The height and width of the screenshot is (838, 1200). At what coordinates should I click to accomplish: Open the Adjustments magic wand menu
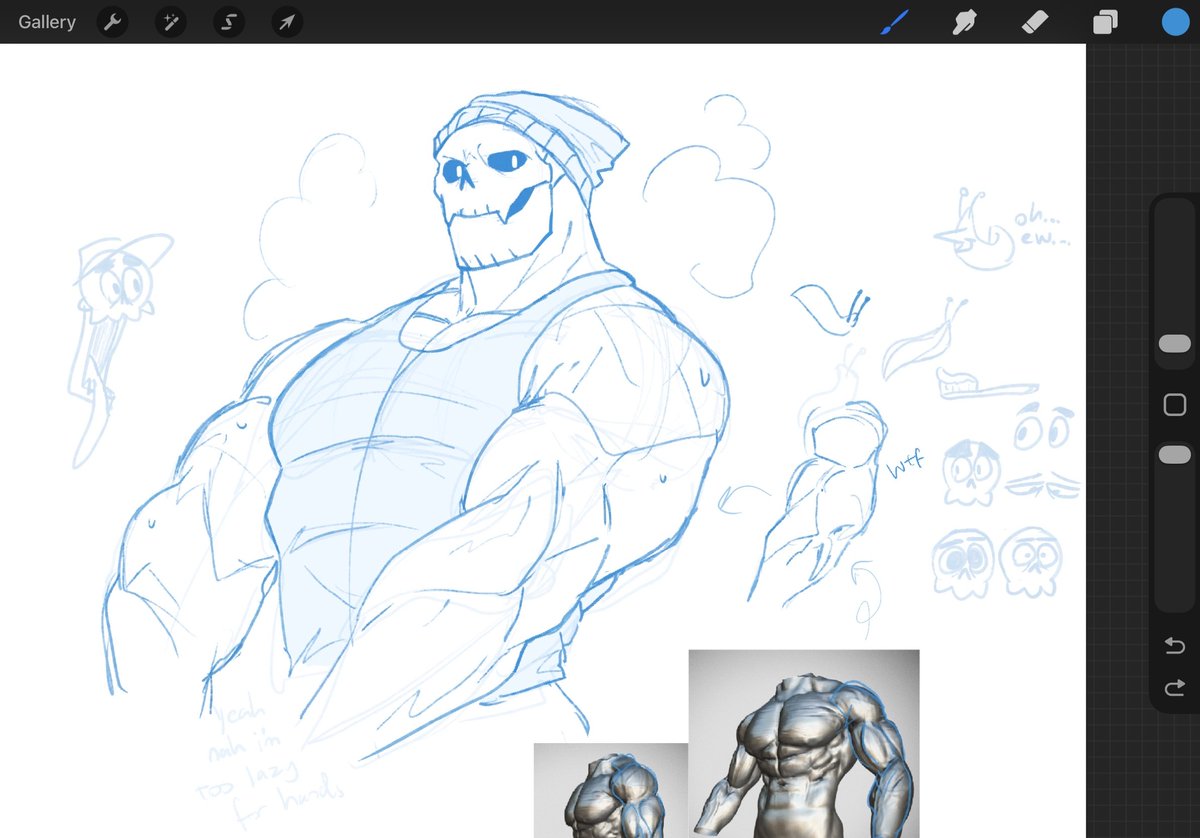(170, 22)
